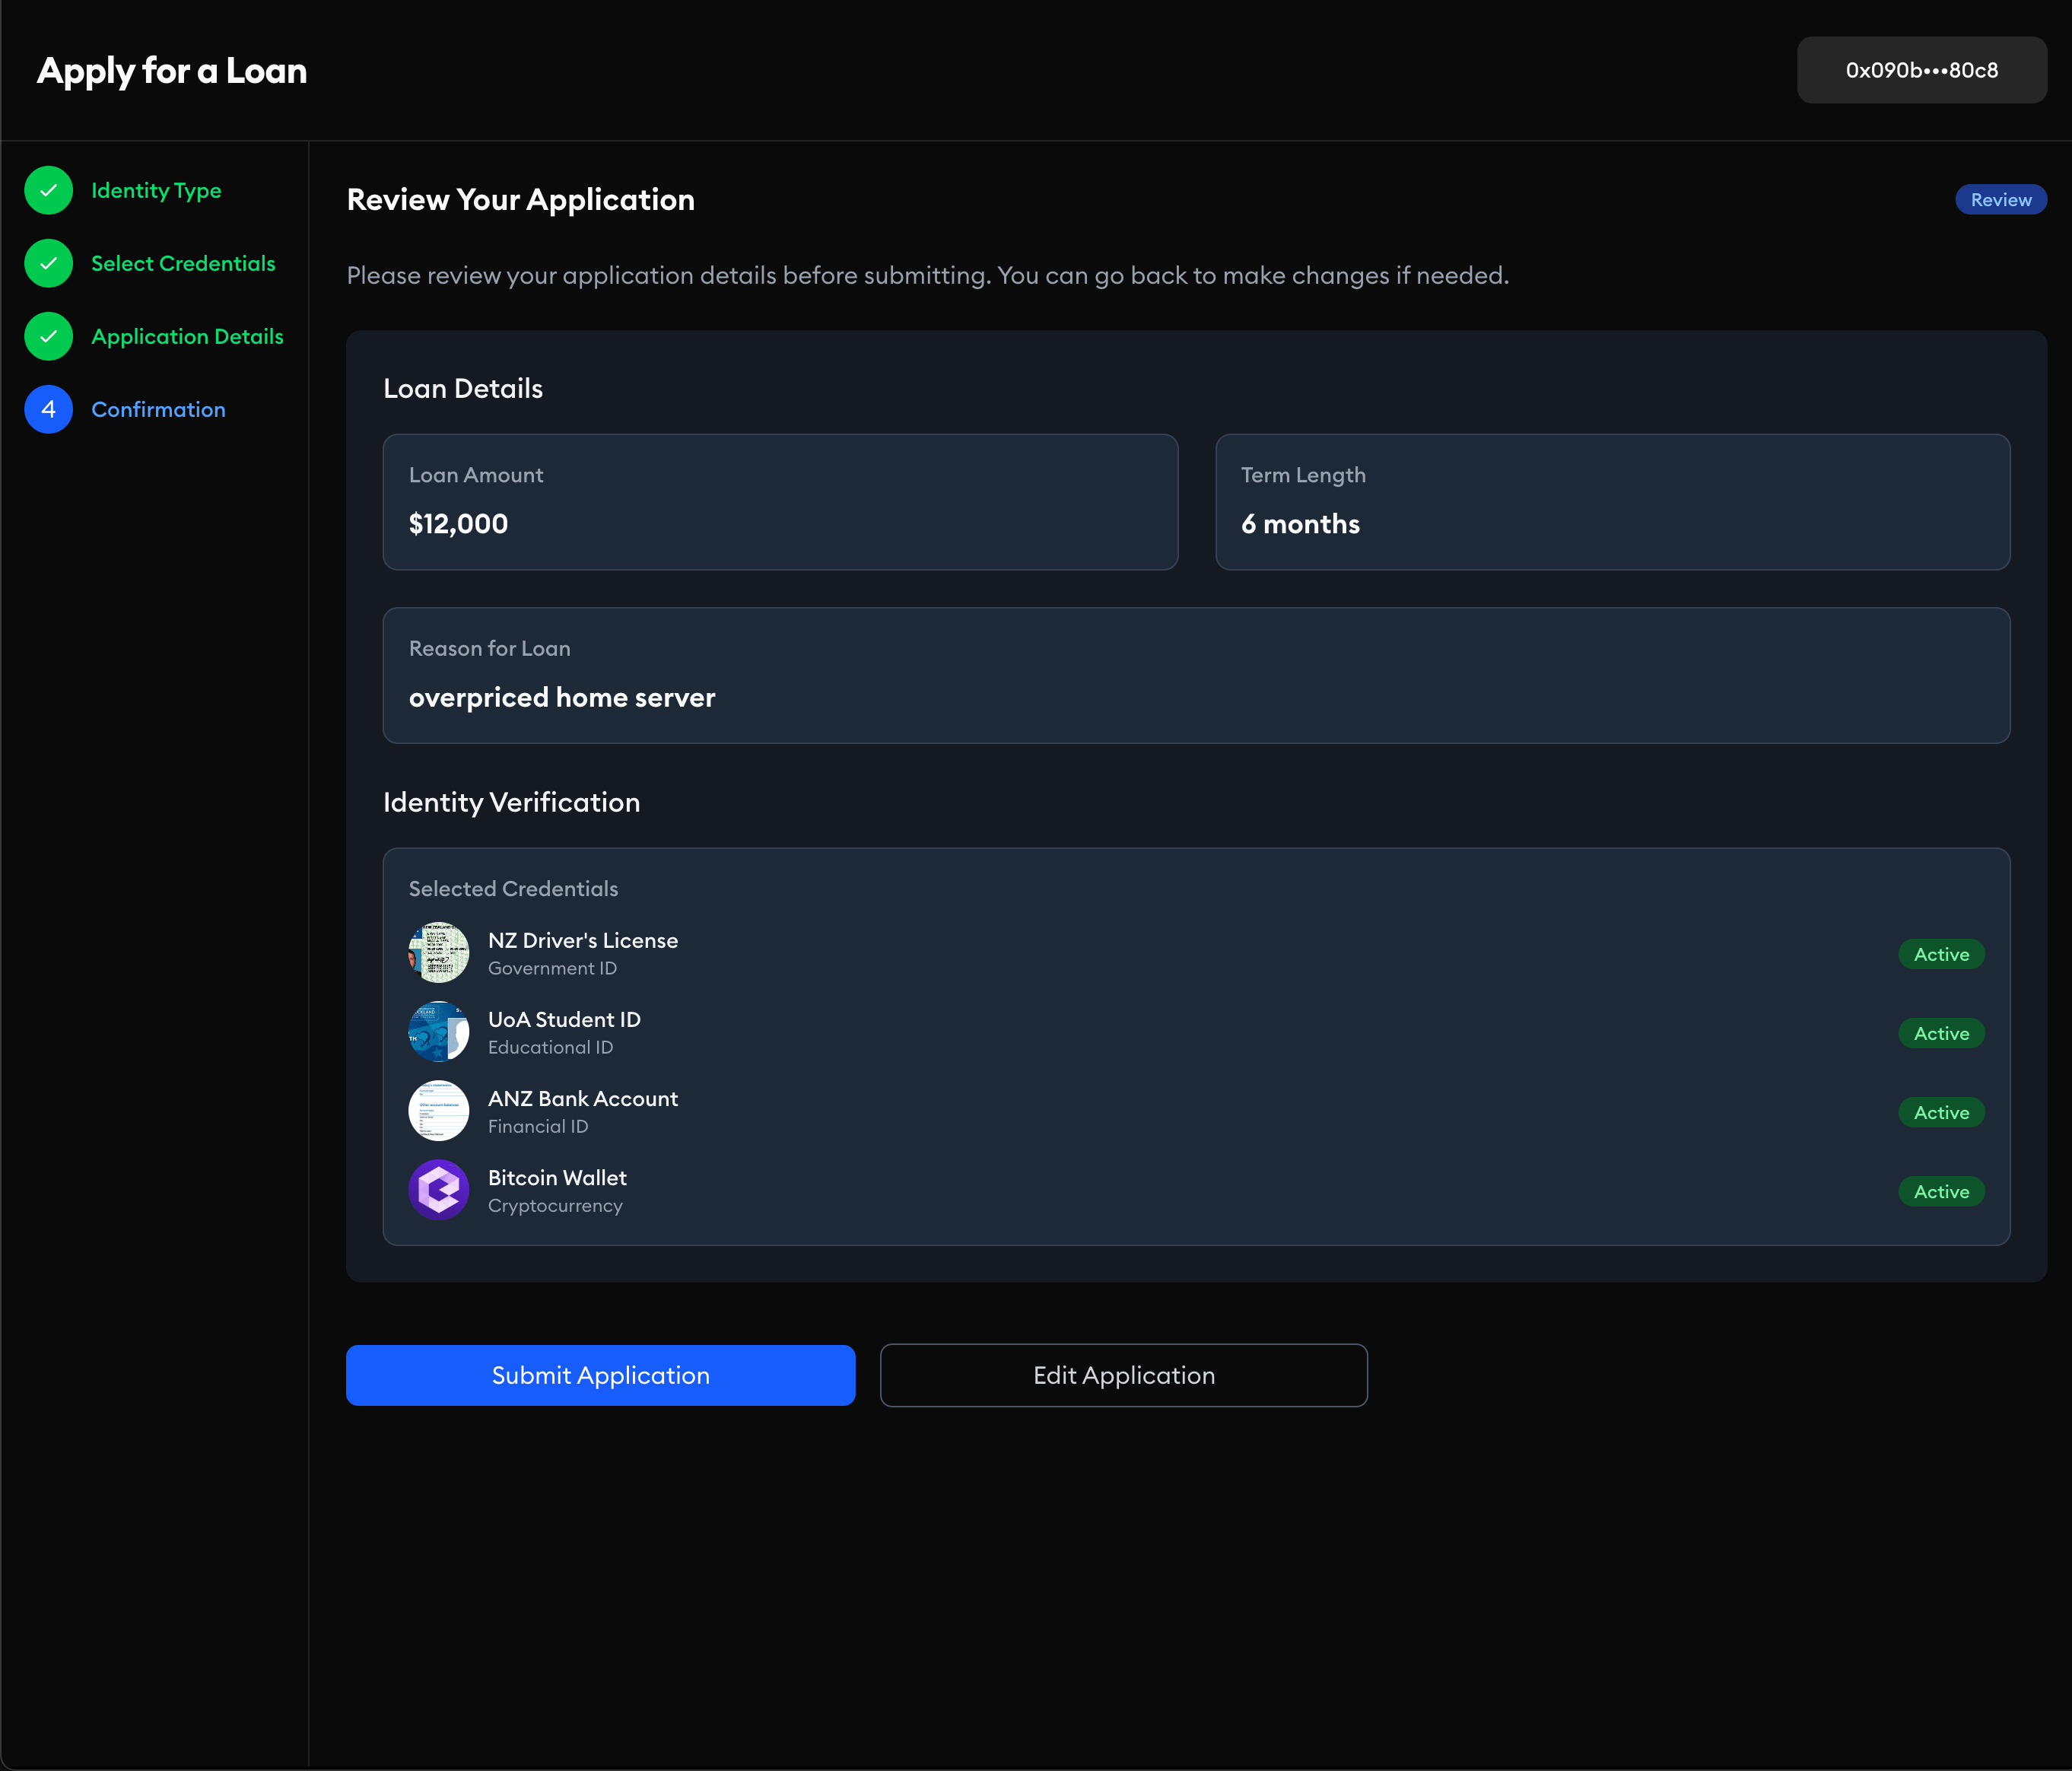Open the Confirmation step

pos(158,409)
